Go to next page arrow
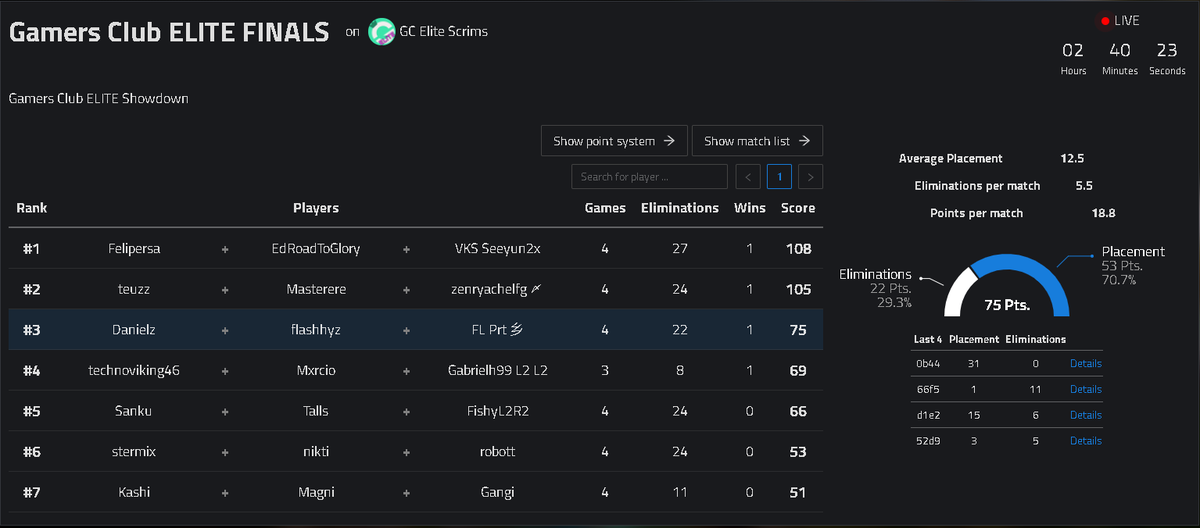Image resolution: width=1200 pixels, height=528 pixels. coord(811,177)
